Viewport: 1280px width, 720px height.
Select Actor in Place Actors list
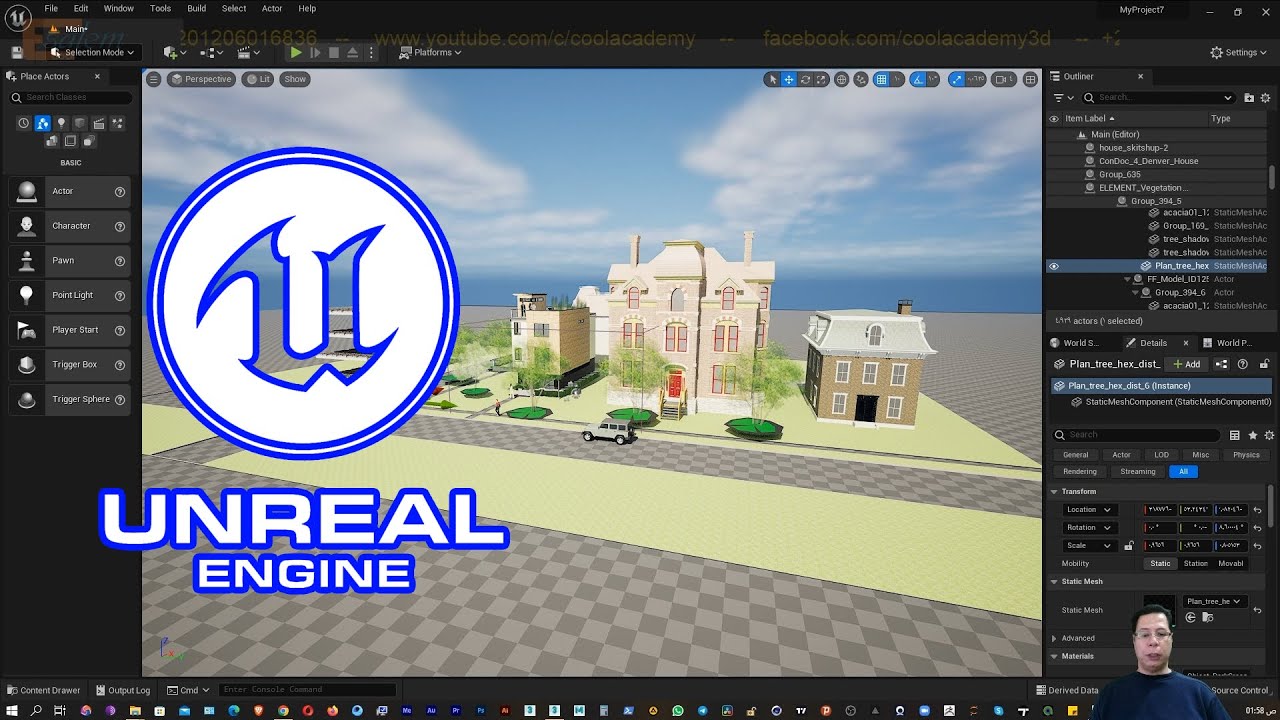pyautogui.click(x=69, y=191)
